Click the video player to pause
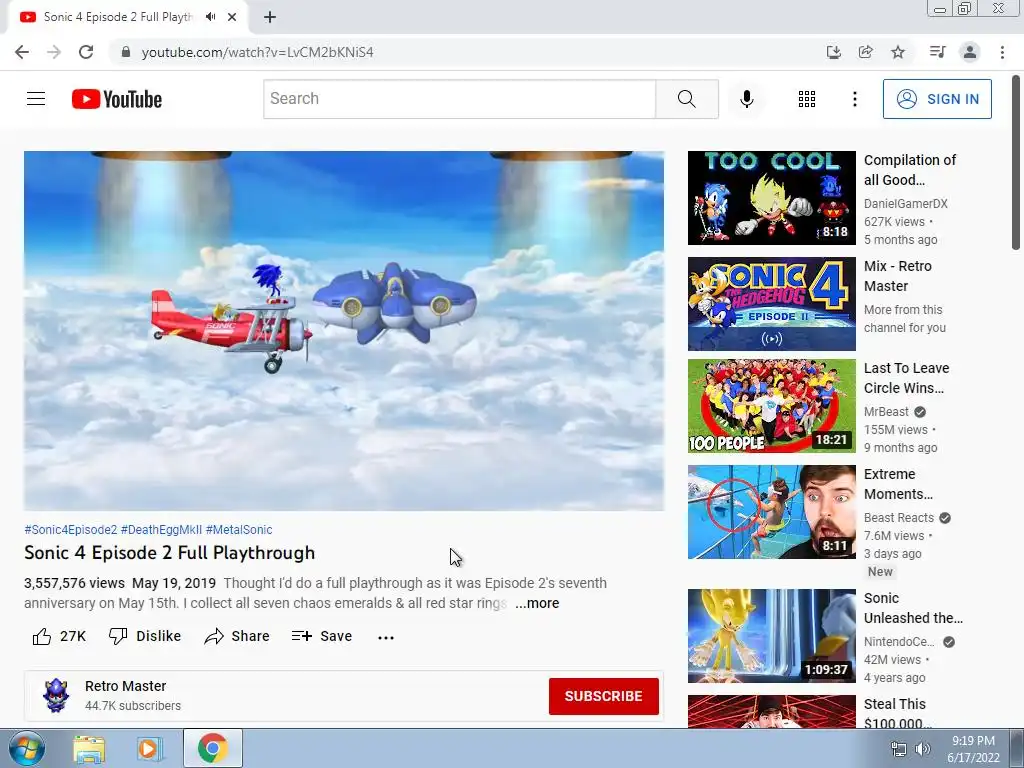1024x768 pixels. (344, 330)
